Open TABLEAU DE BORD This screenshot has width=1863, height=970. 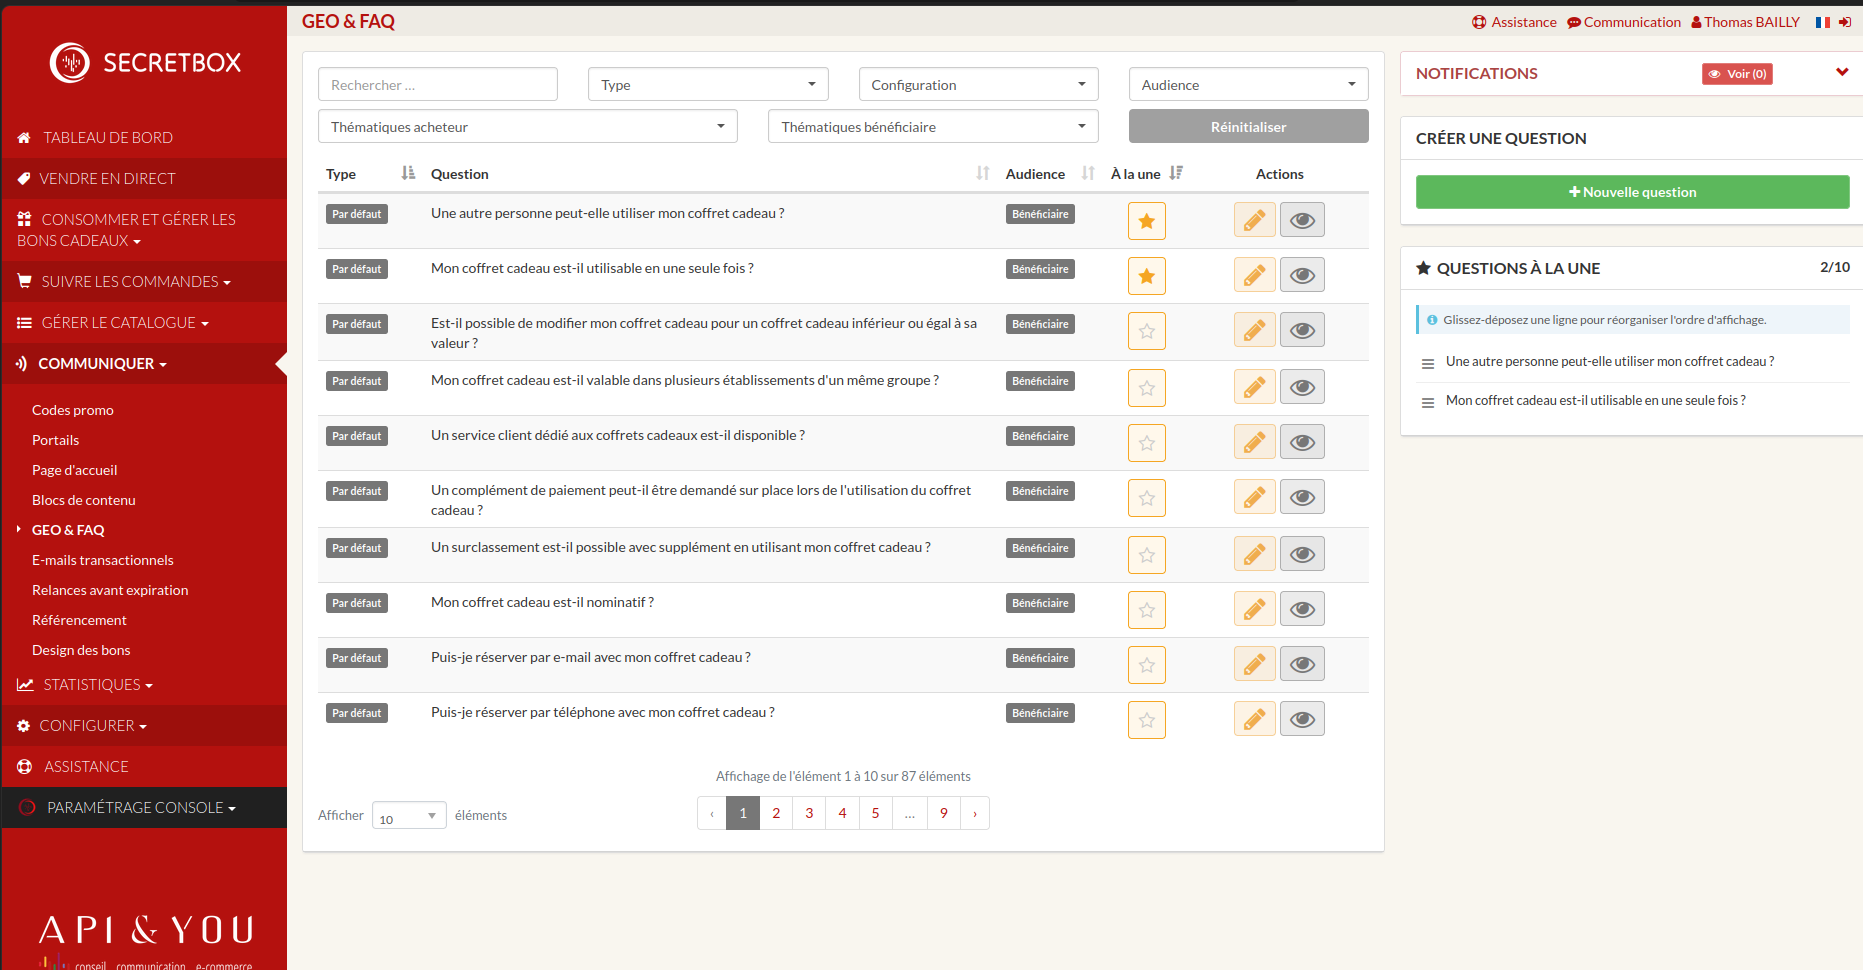[144, 138]
